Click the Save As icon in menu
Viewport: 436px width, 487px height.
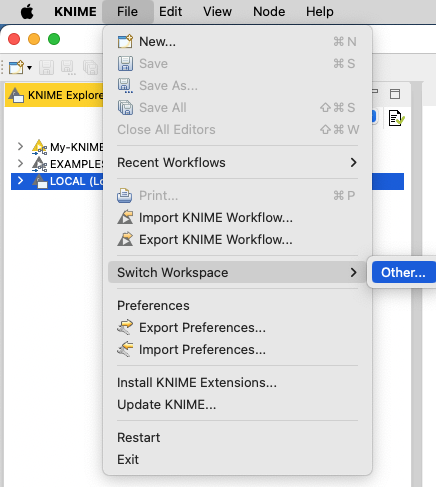click(125, 86)
